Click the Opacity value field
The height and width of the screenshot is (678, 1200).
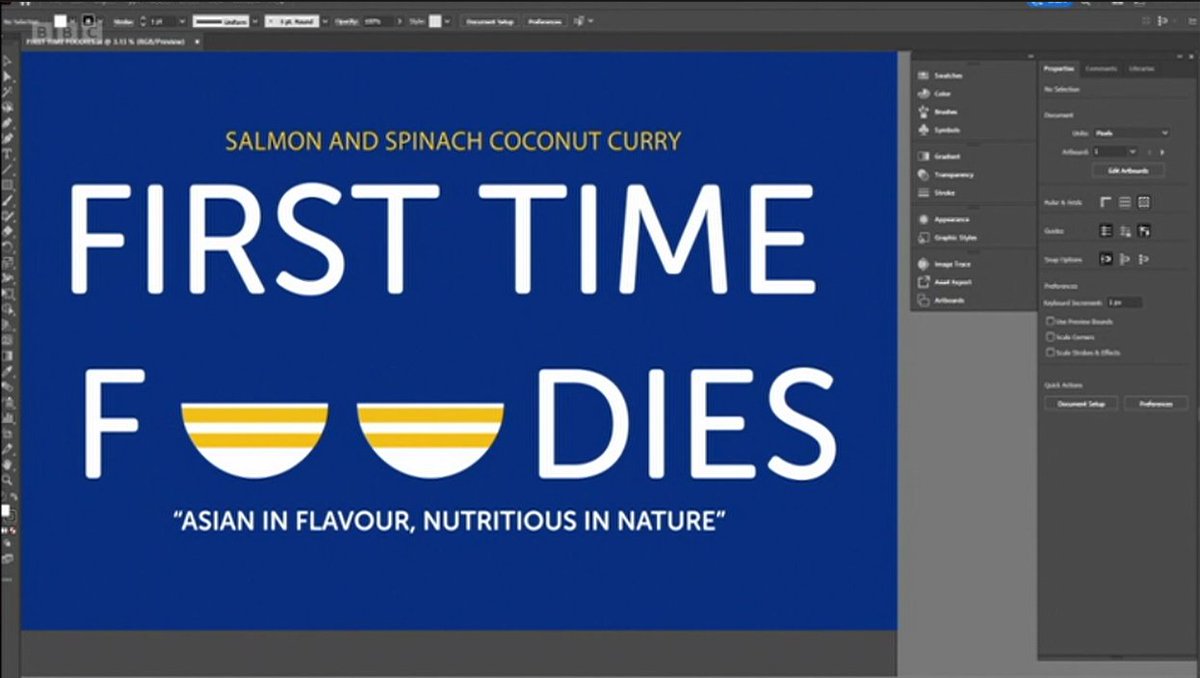click(378, 21)
